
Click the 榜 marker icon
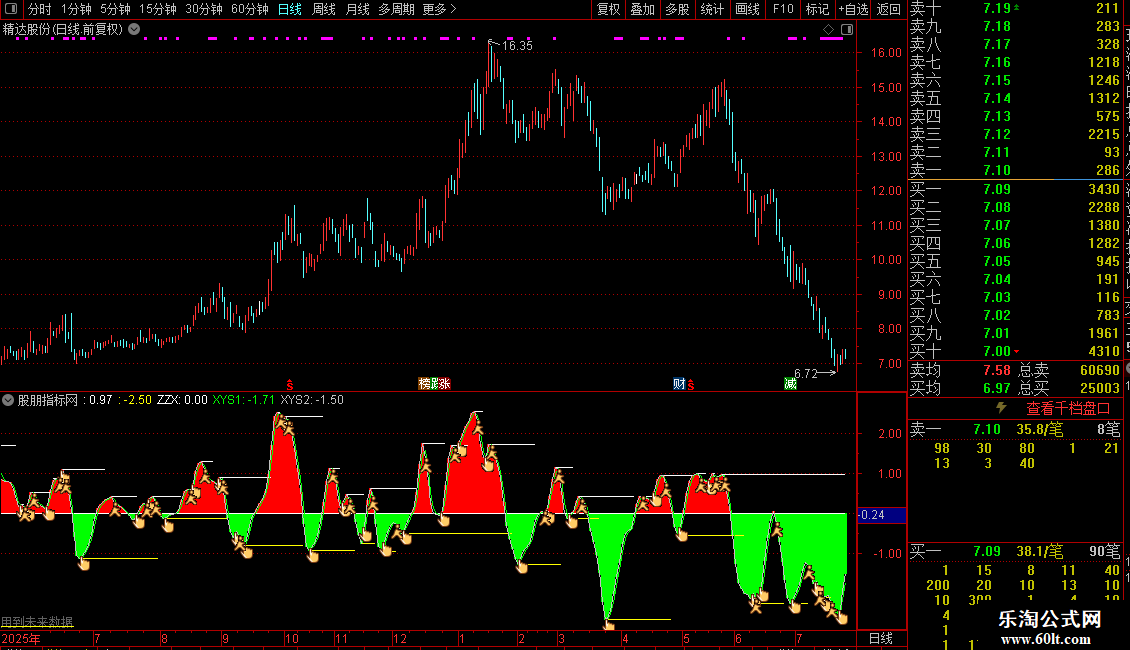(x=424, y=384)
